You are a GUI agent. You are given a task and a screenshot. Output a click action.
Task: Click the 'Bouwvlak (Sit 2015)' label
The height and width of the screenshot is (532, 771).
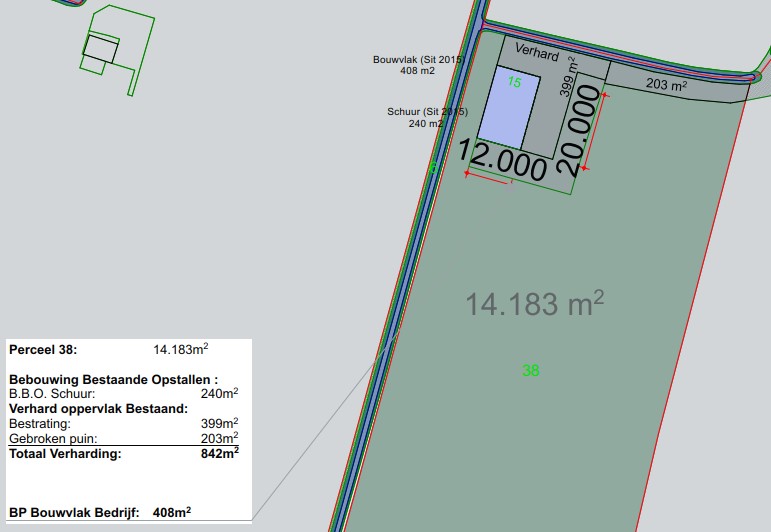(x=418, y=60)
